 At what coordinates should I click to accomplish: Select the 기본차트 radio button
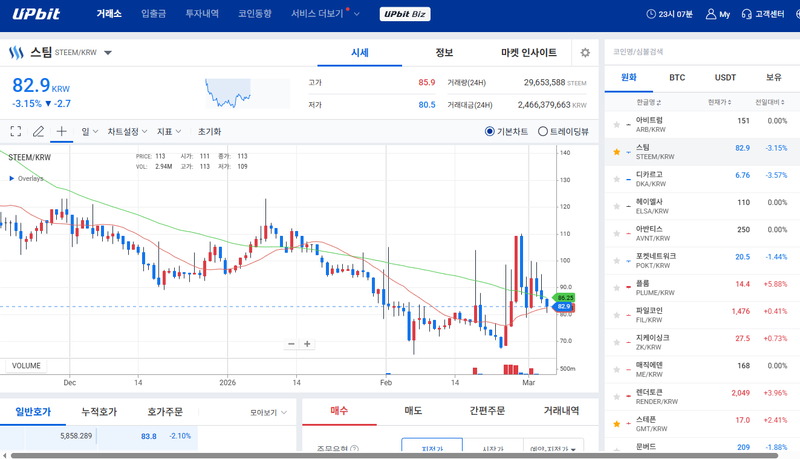(490, 131)
